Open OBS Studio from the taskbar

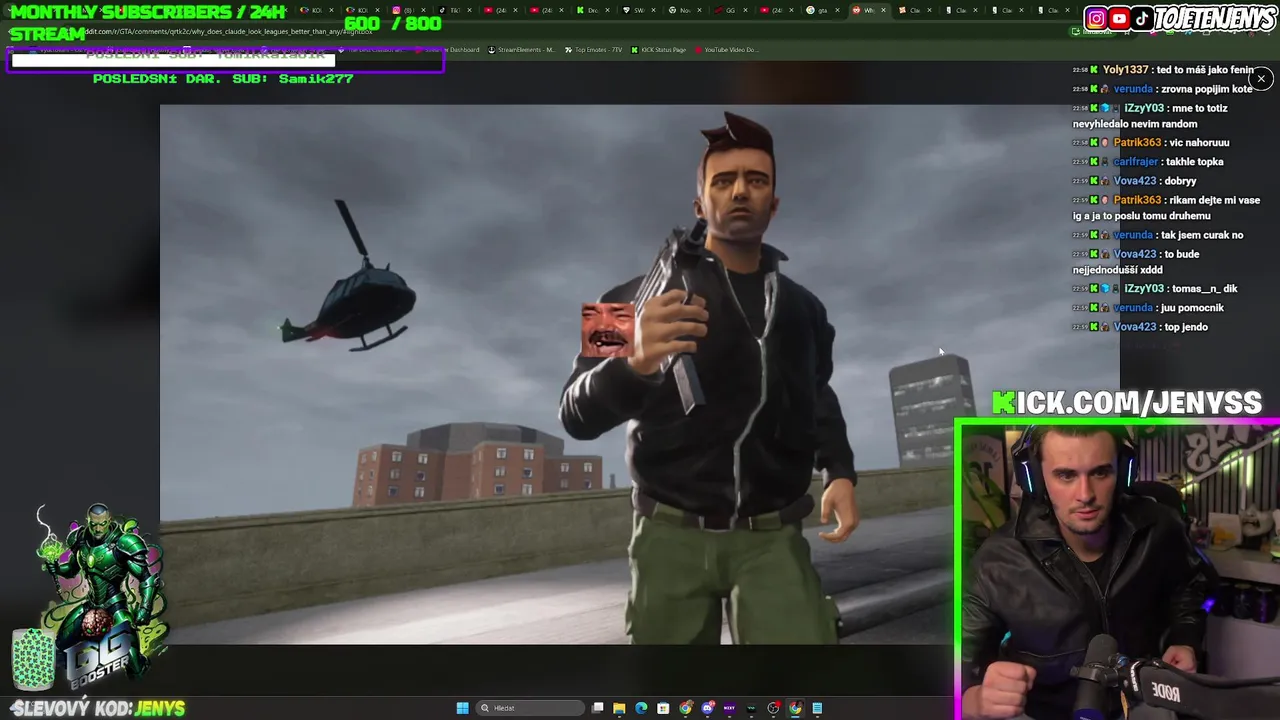click(x=773, y=708)
